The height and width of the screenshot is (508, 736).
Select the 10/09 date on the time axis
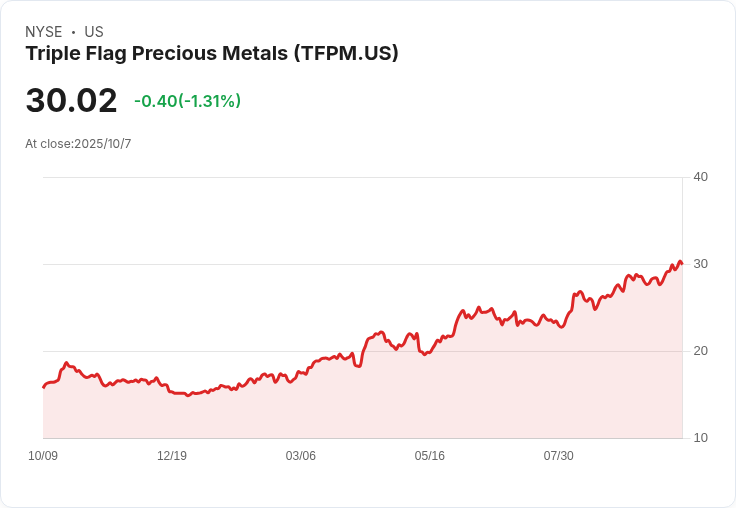(43, 456)
